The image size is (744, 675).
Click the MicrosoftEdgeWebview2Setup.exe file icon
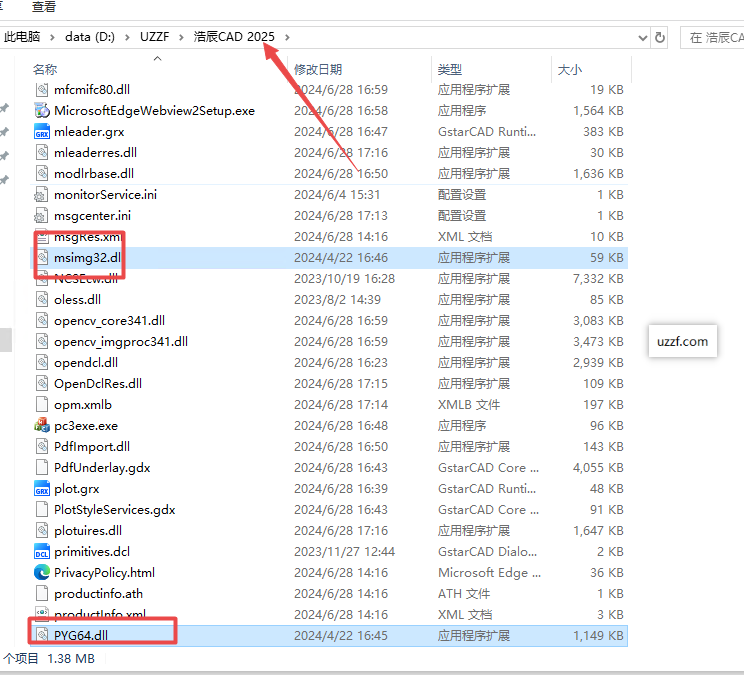point(42,111)
